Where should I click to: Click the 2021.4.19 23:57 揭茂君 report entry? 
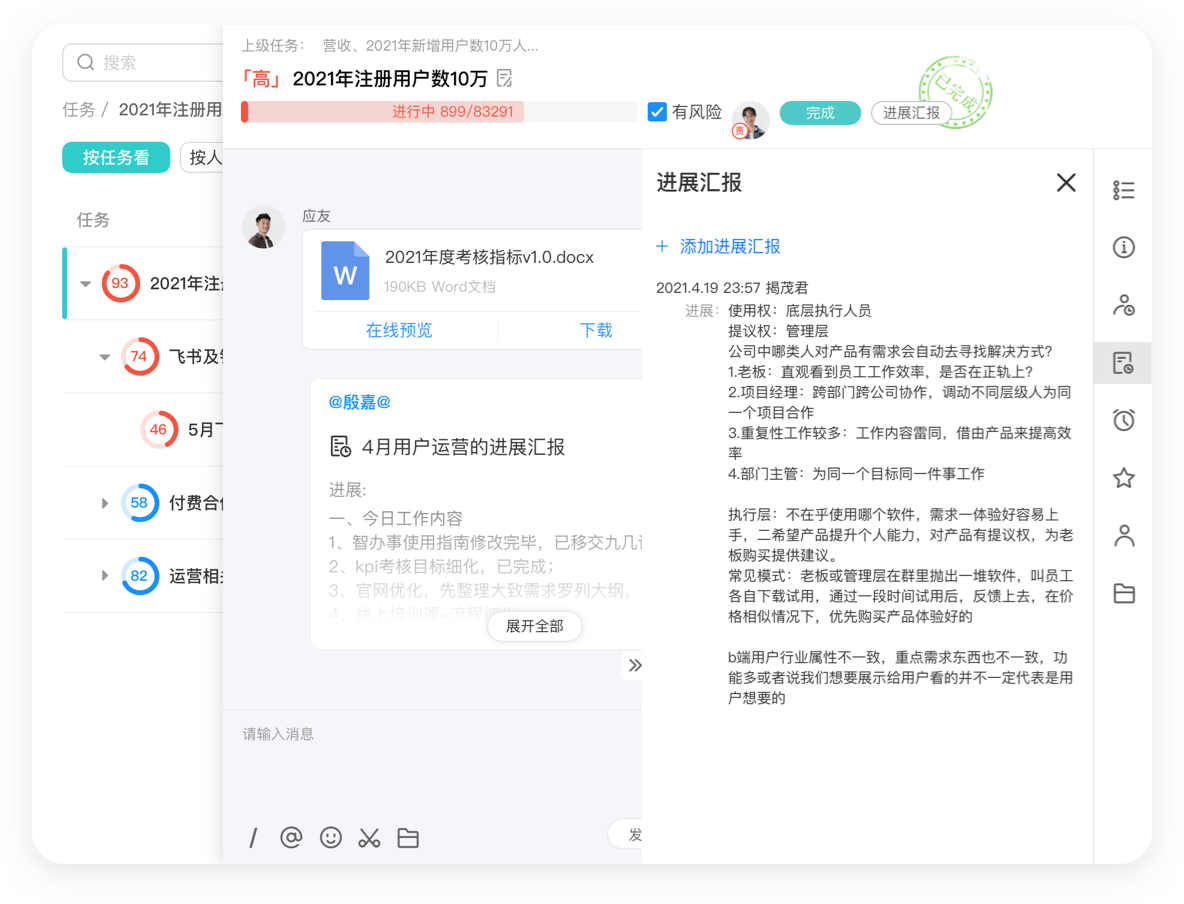pyautogui.click(x=732, y=287)
